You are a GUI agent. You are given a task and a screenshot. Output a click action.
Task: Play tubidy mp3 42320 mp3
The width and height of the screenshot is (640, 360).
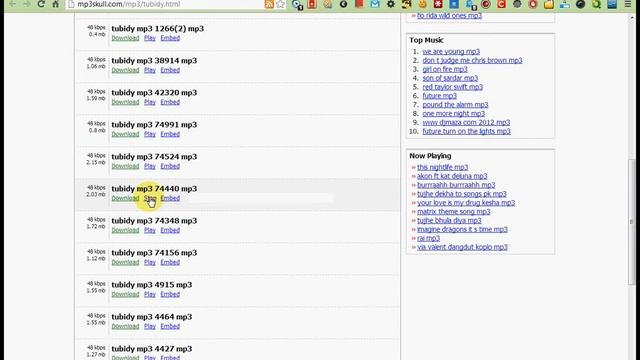[150, 102]
